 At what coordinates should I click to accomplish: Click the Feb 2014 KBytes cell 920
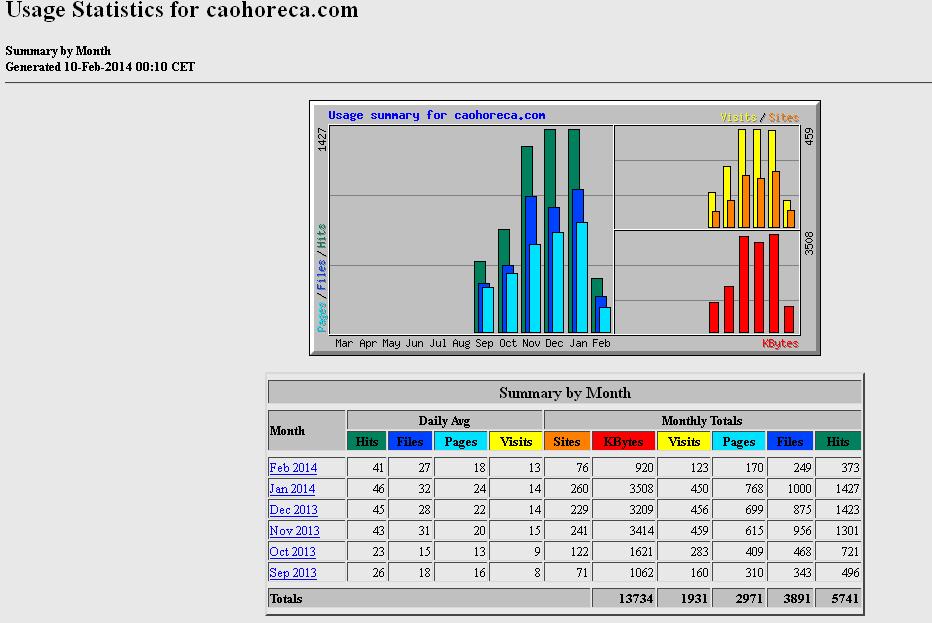pyautogui.click(x=624, y=468)
